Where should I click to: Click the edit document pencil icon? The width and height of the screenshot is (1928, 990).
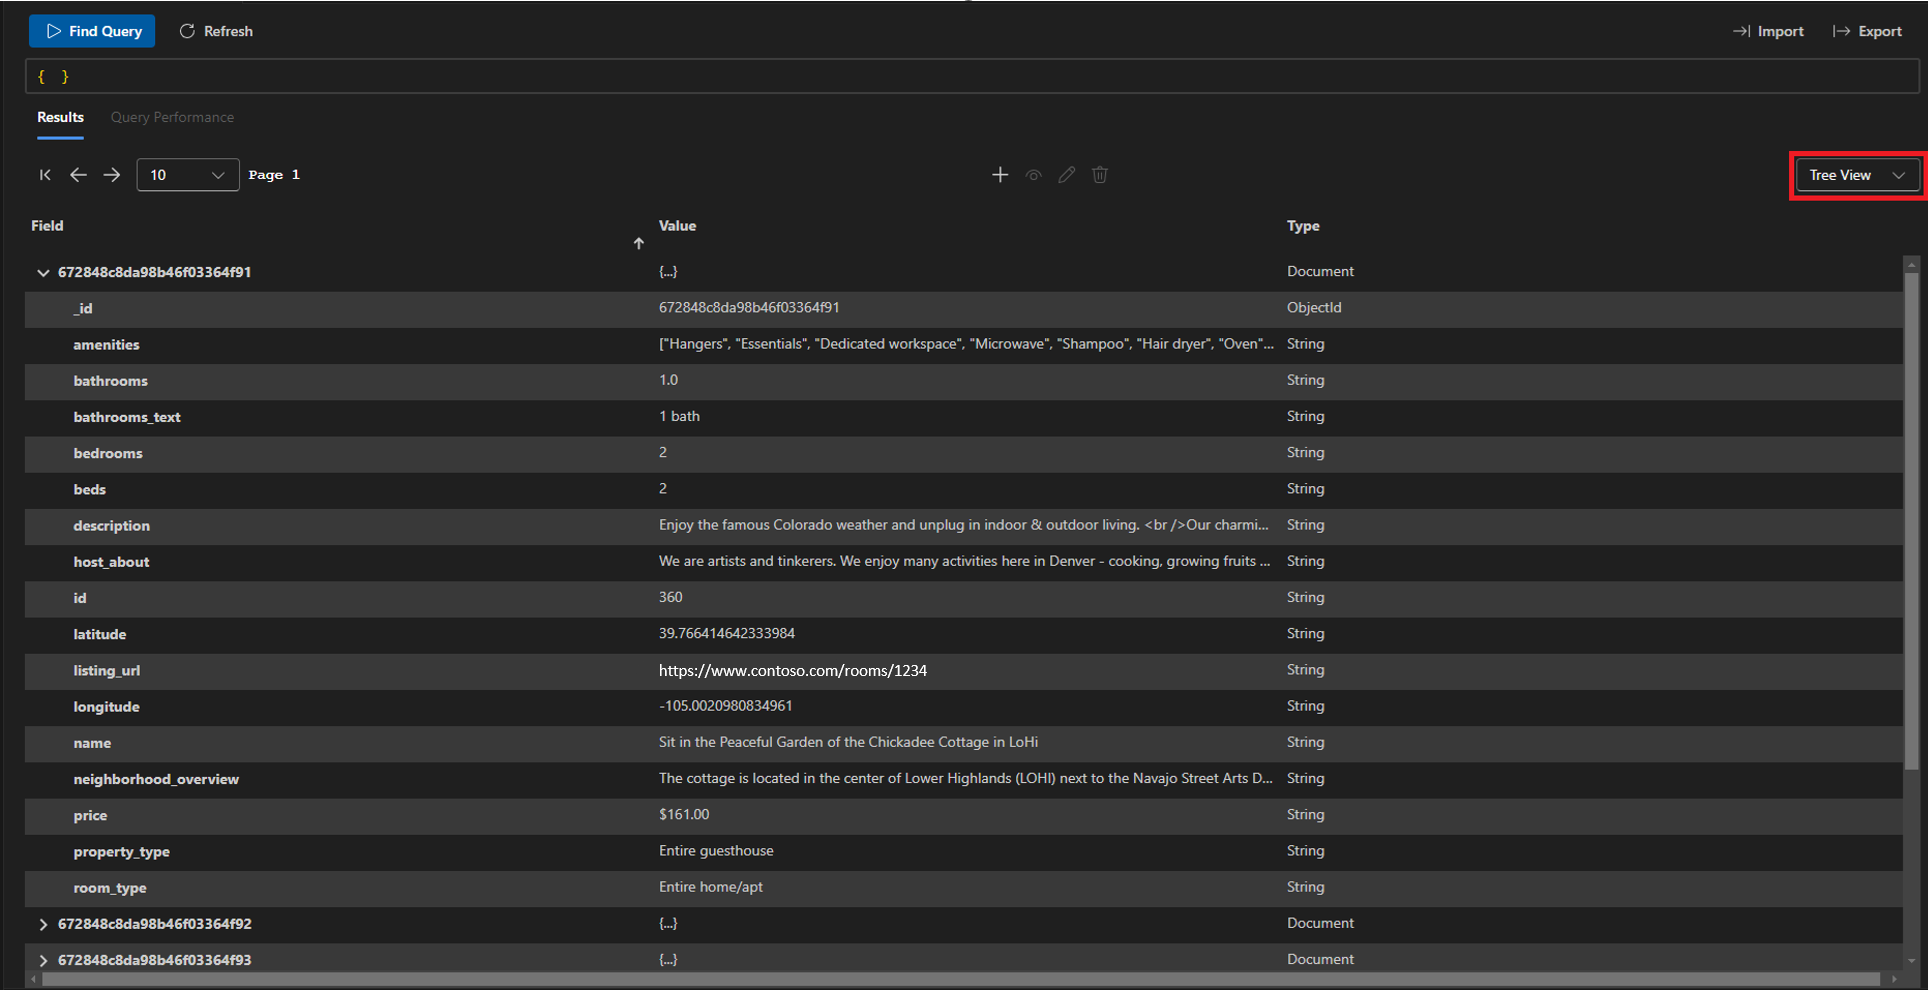tap(1067, 175)
